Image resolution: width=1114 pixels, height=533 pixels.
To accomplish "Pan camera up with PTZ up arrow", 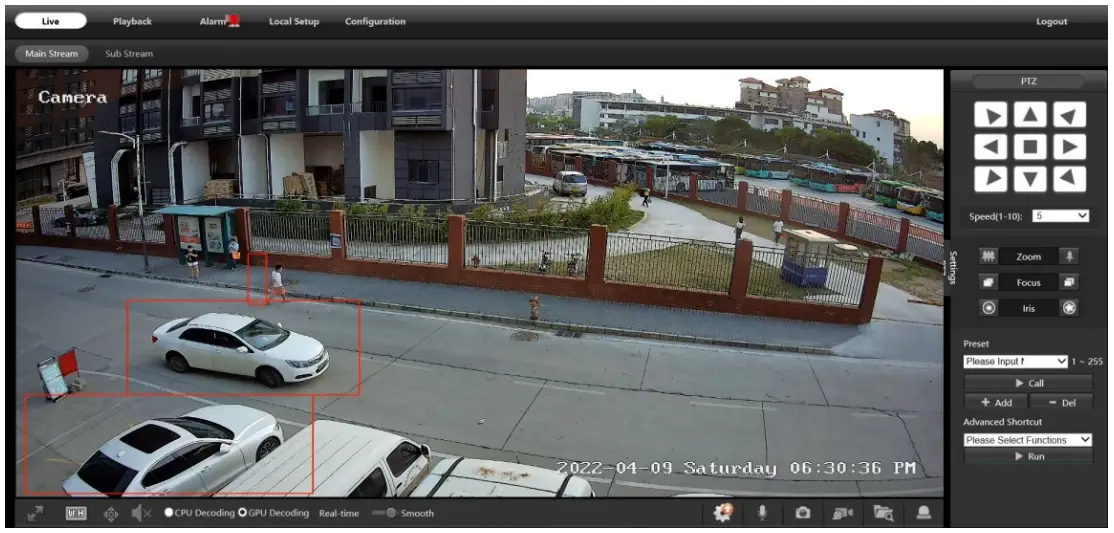I will point(1029,114).
